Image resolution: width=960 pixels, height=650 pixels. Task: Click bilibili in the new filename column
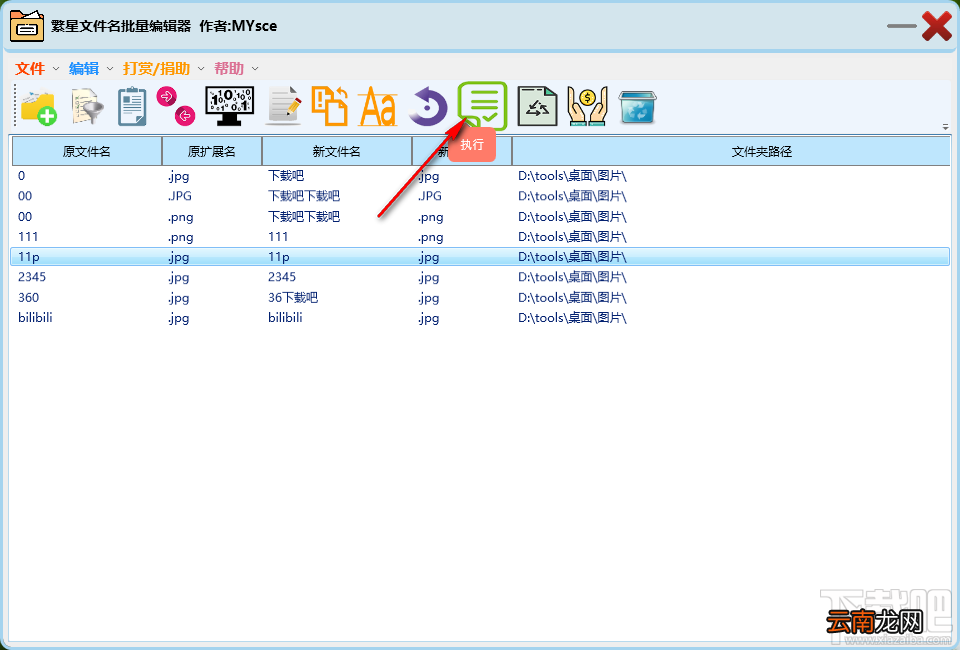(285, 318)
